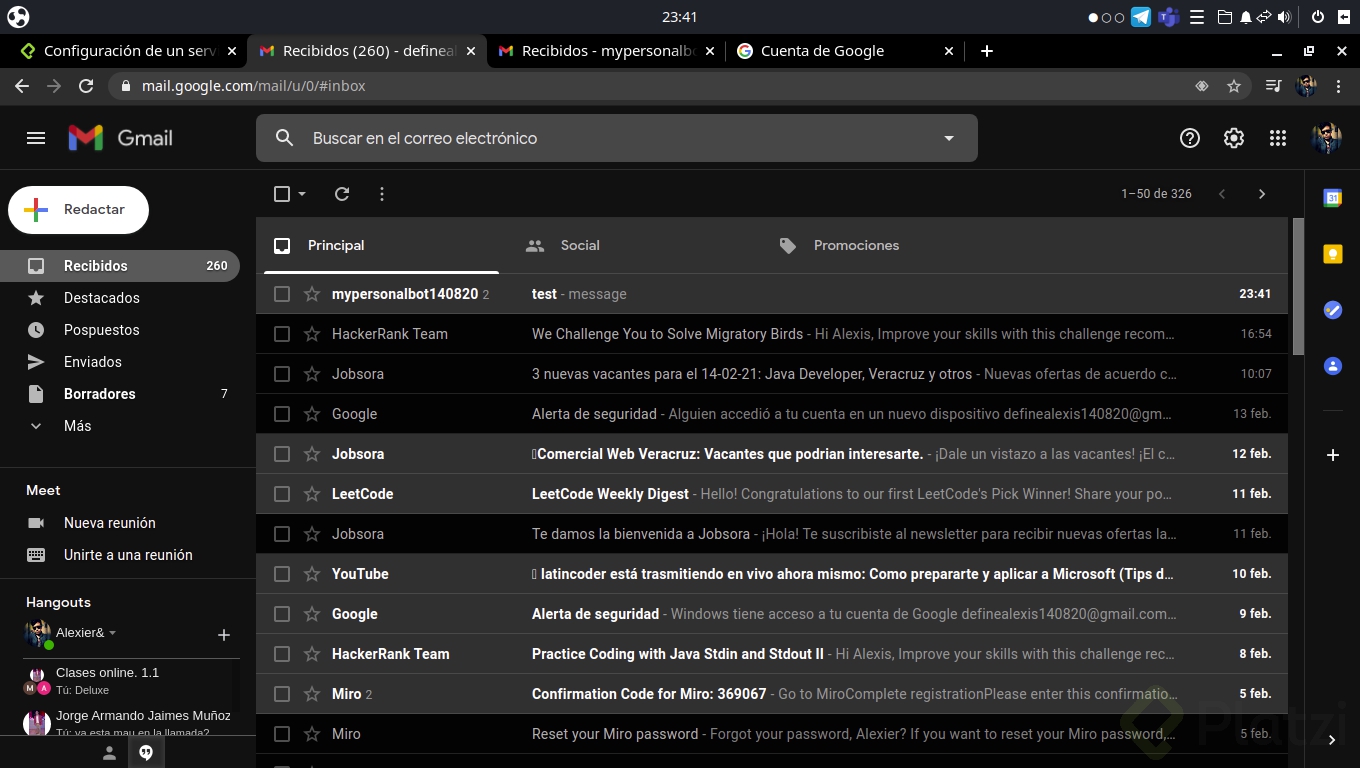Open Hangouts contacts person icon

tap(110, 753)
